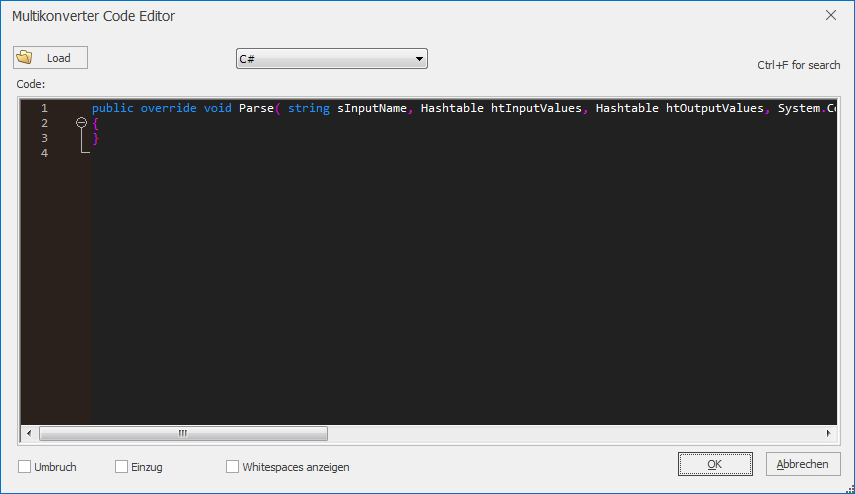855x494 pixels.
Task: Click 'htOutputValues' in the code
Action: coord(714,108)
